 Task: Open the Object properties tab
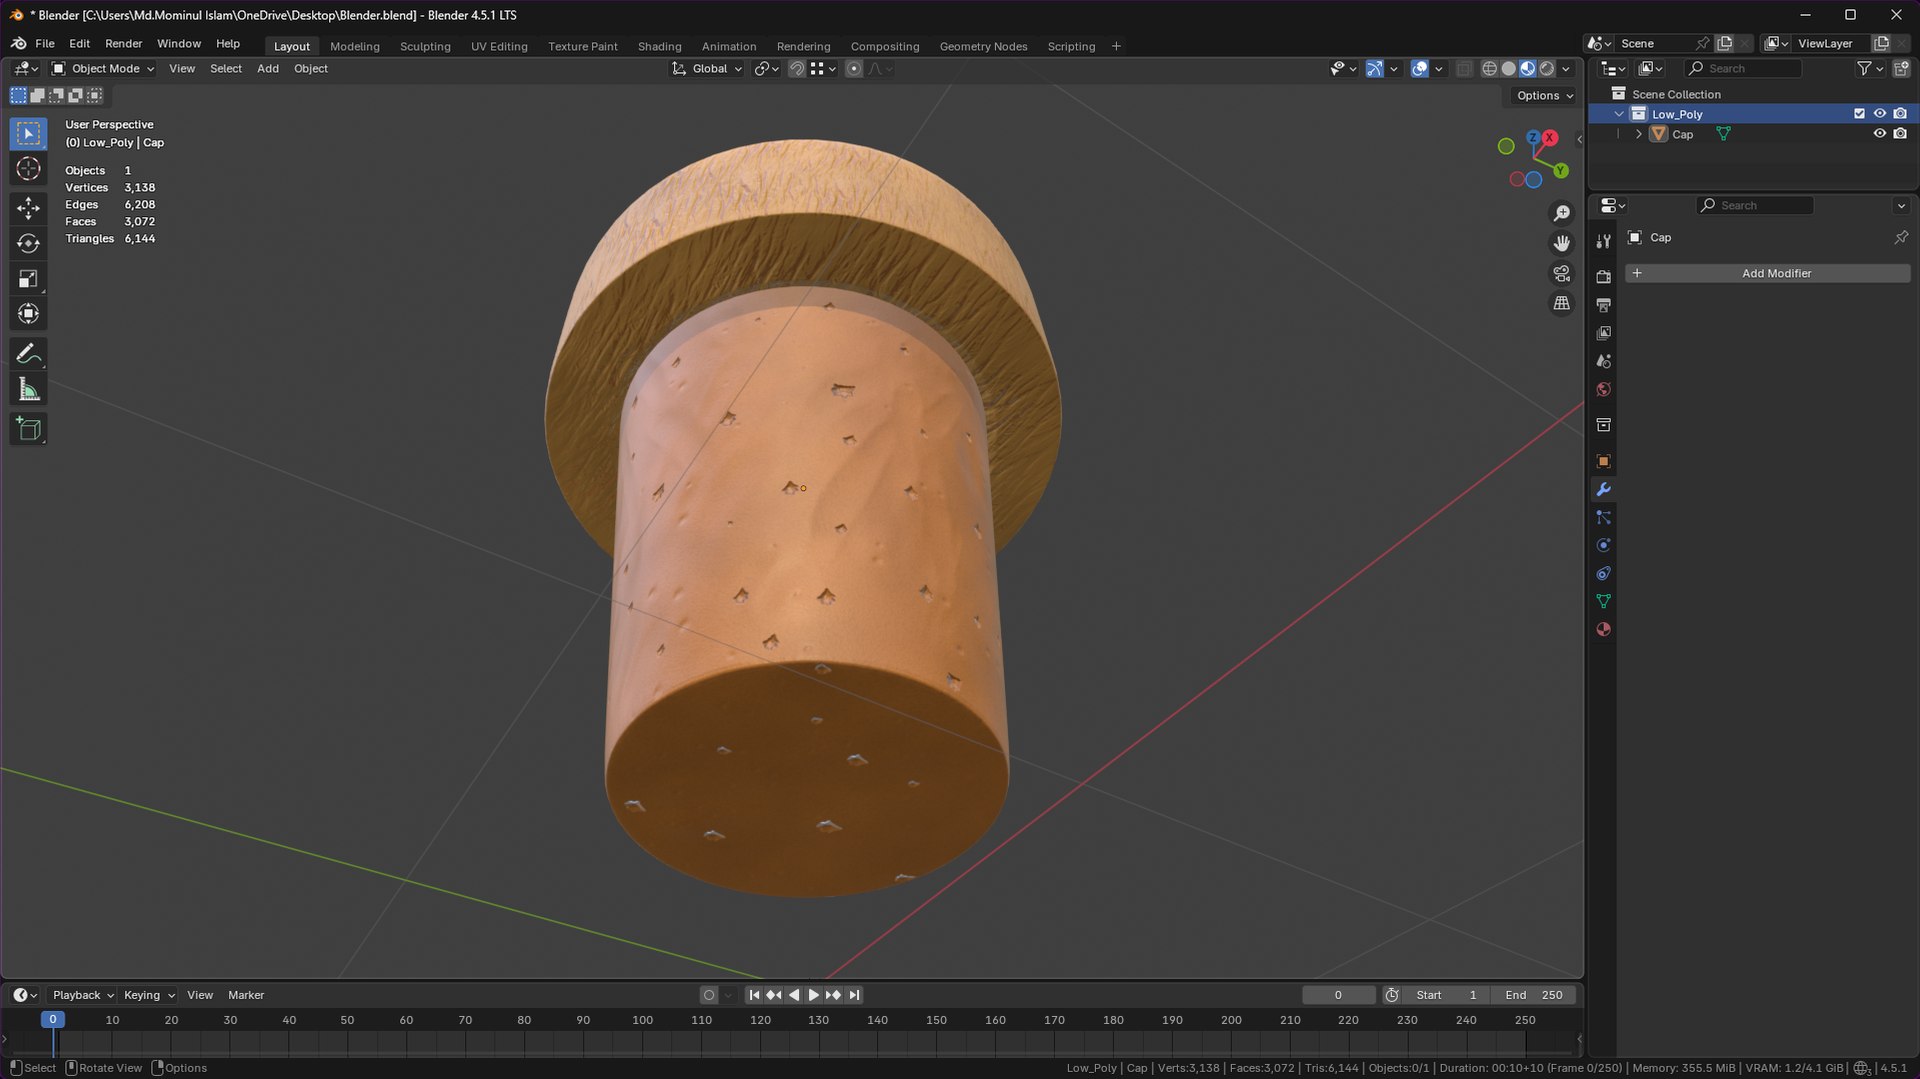point(1603,461)
